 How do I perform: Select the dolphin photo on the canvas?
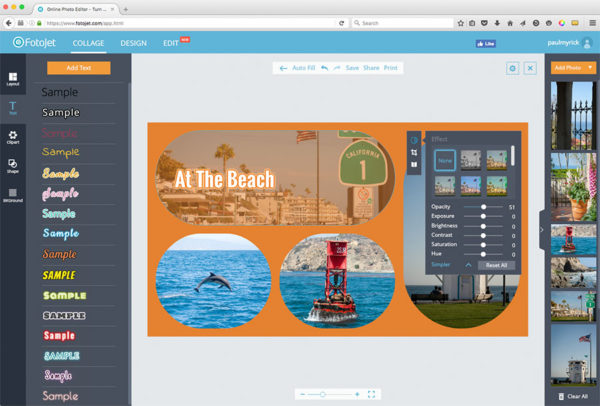tap(213, 281)
